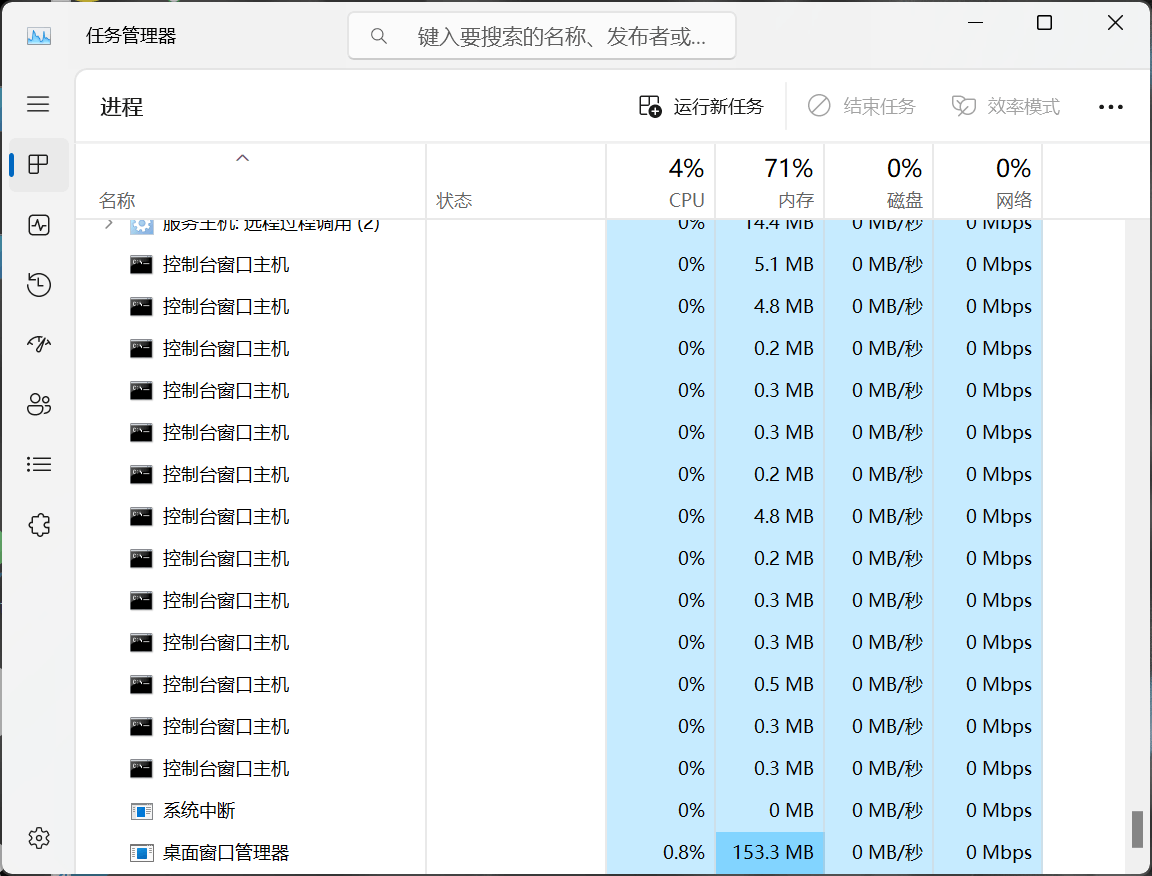Sort by the 网络 column header

pos(988,182)
